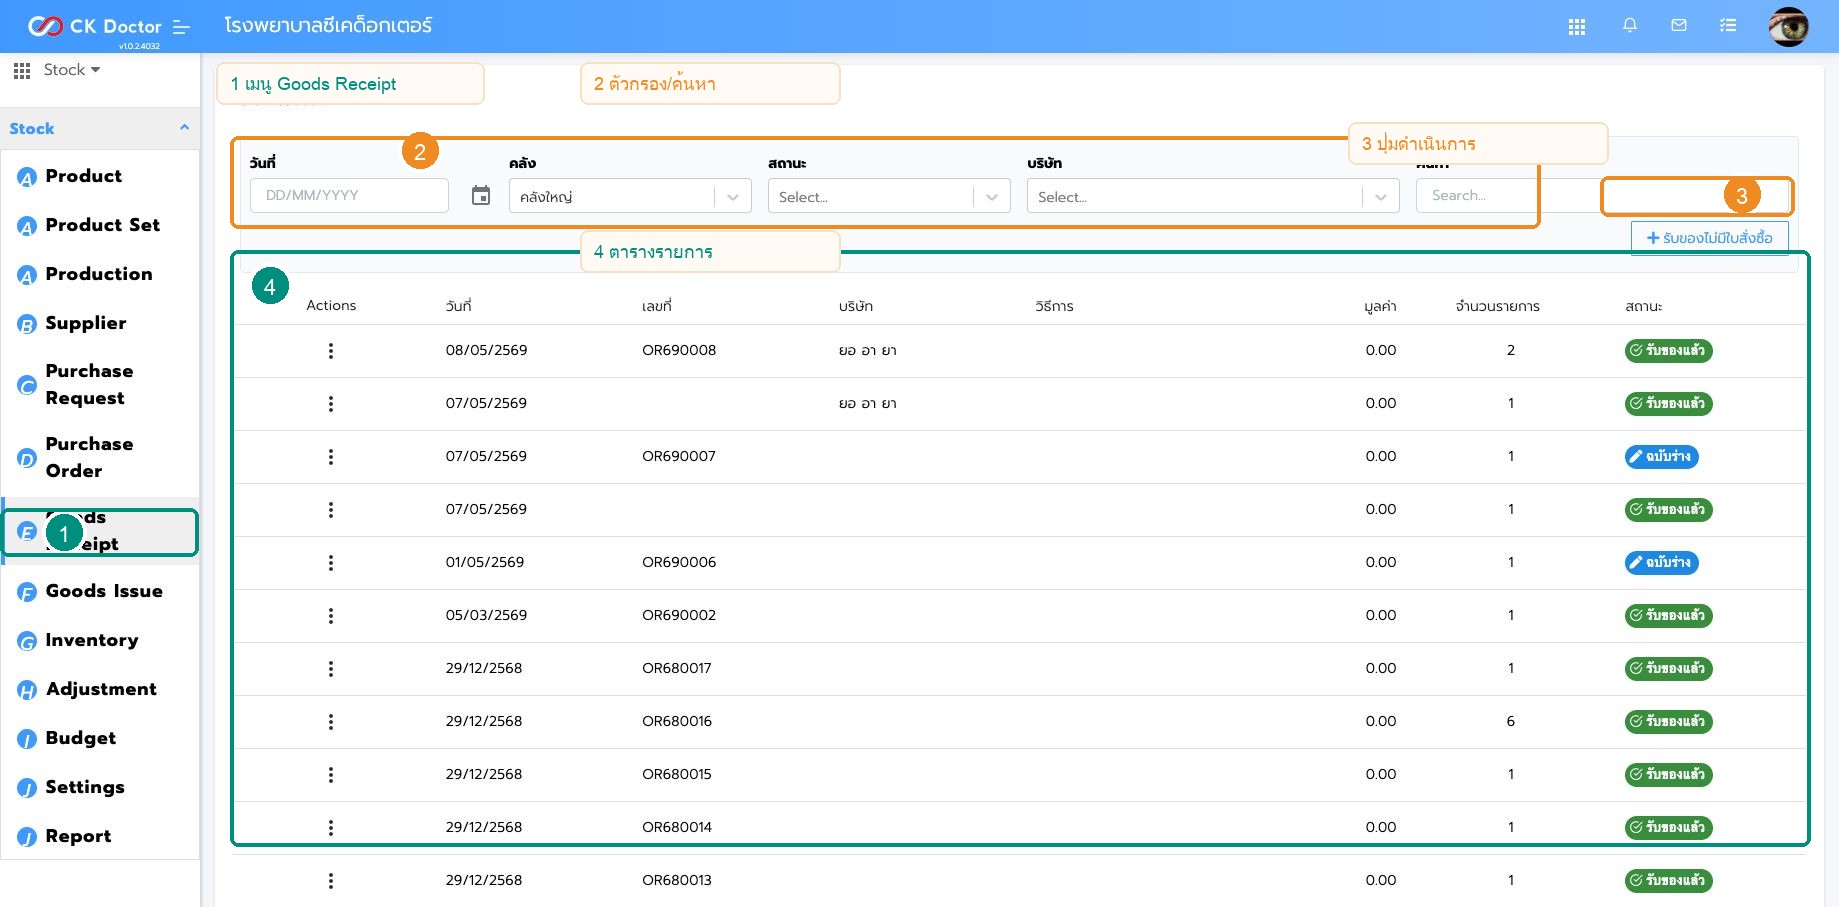Image resolution: width=1839 pixels, height=907 pixels.
Task: Open Adjustment in sidebar
Action: (101, 689)
